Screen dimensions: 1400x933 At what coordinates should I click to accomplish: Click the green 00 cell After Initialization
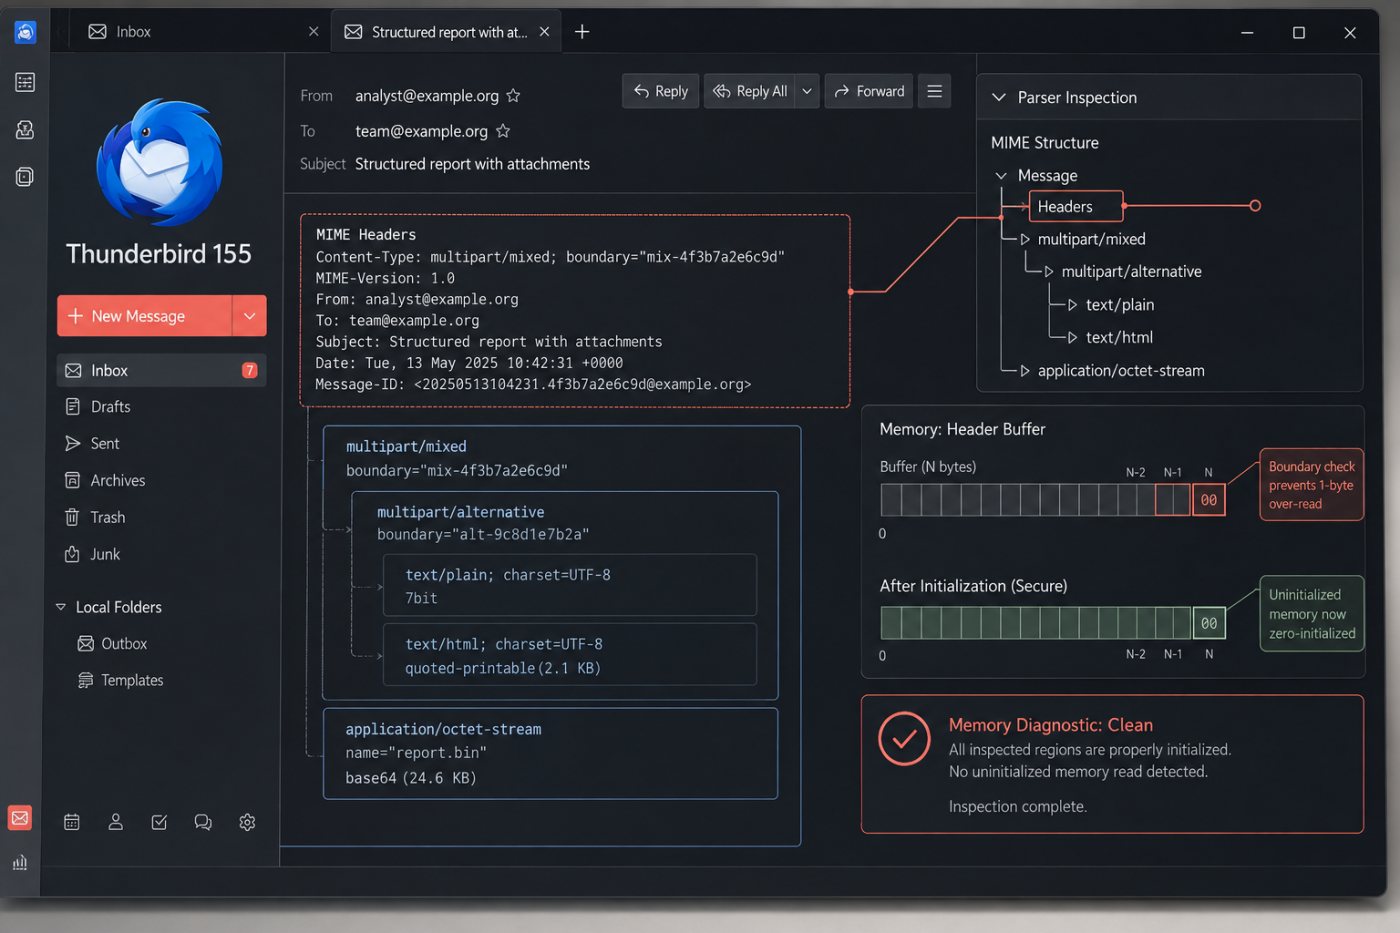(x=1209, y=623)
